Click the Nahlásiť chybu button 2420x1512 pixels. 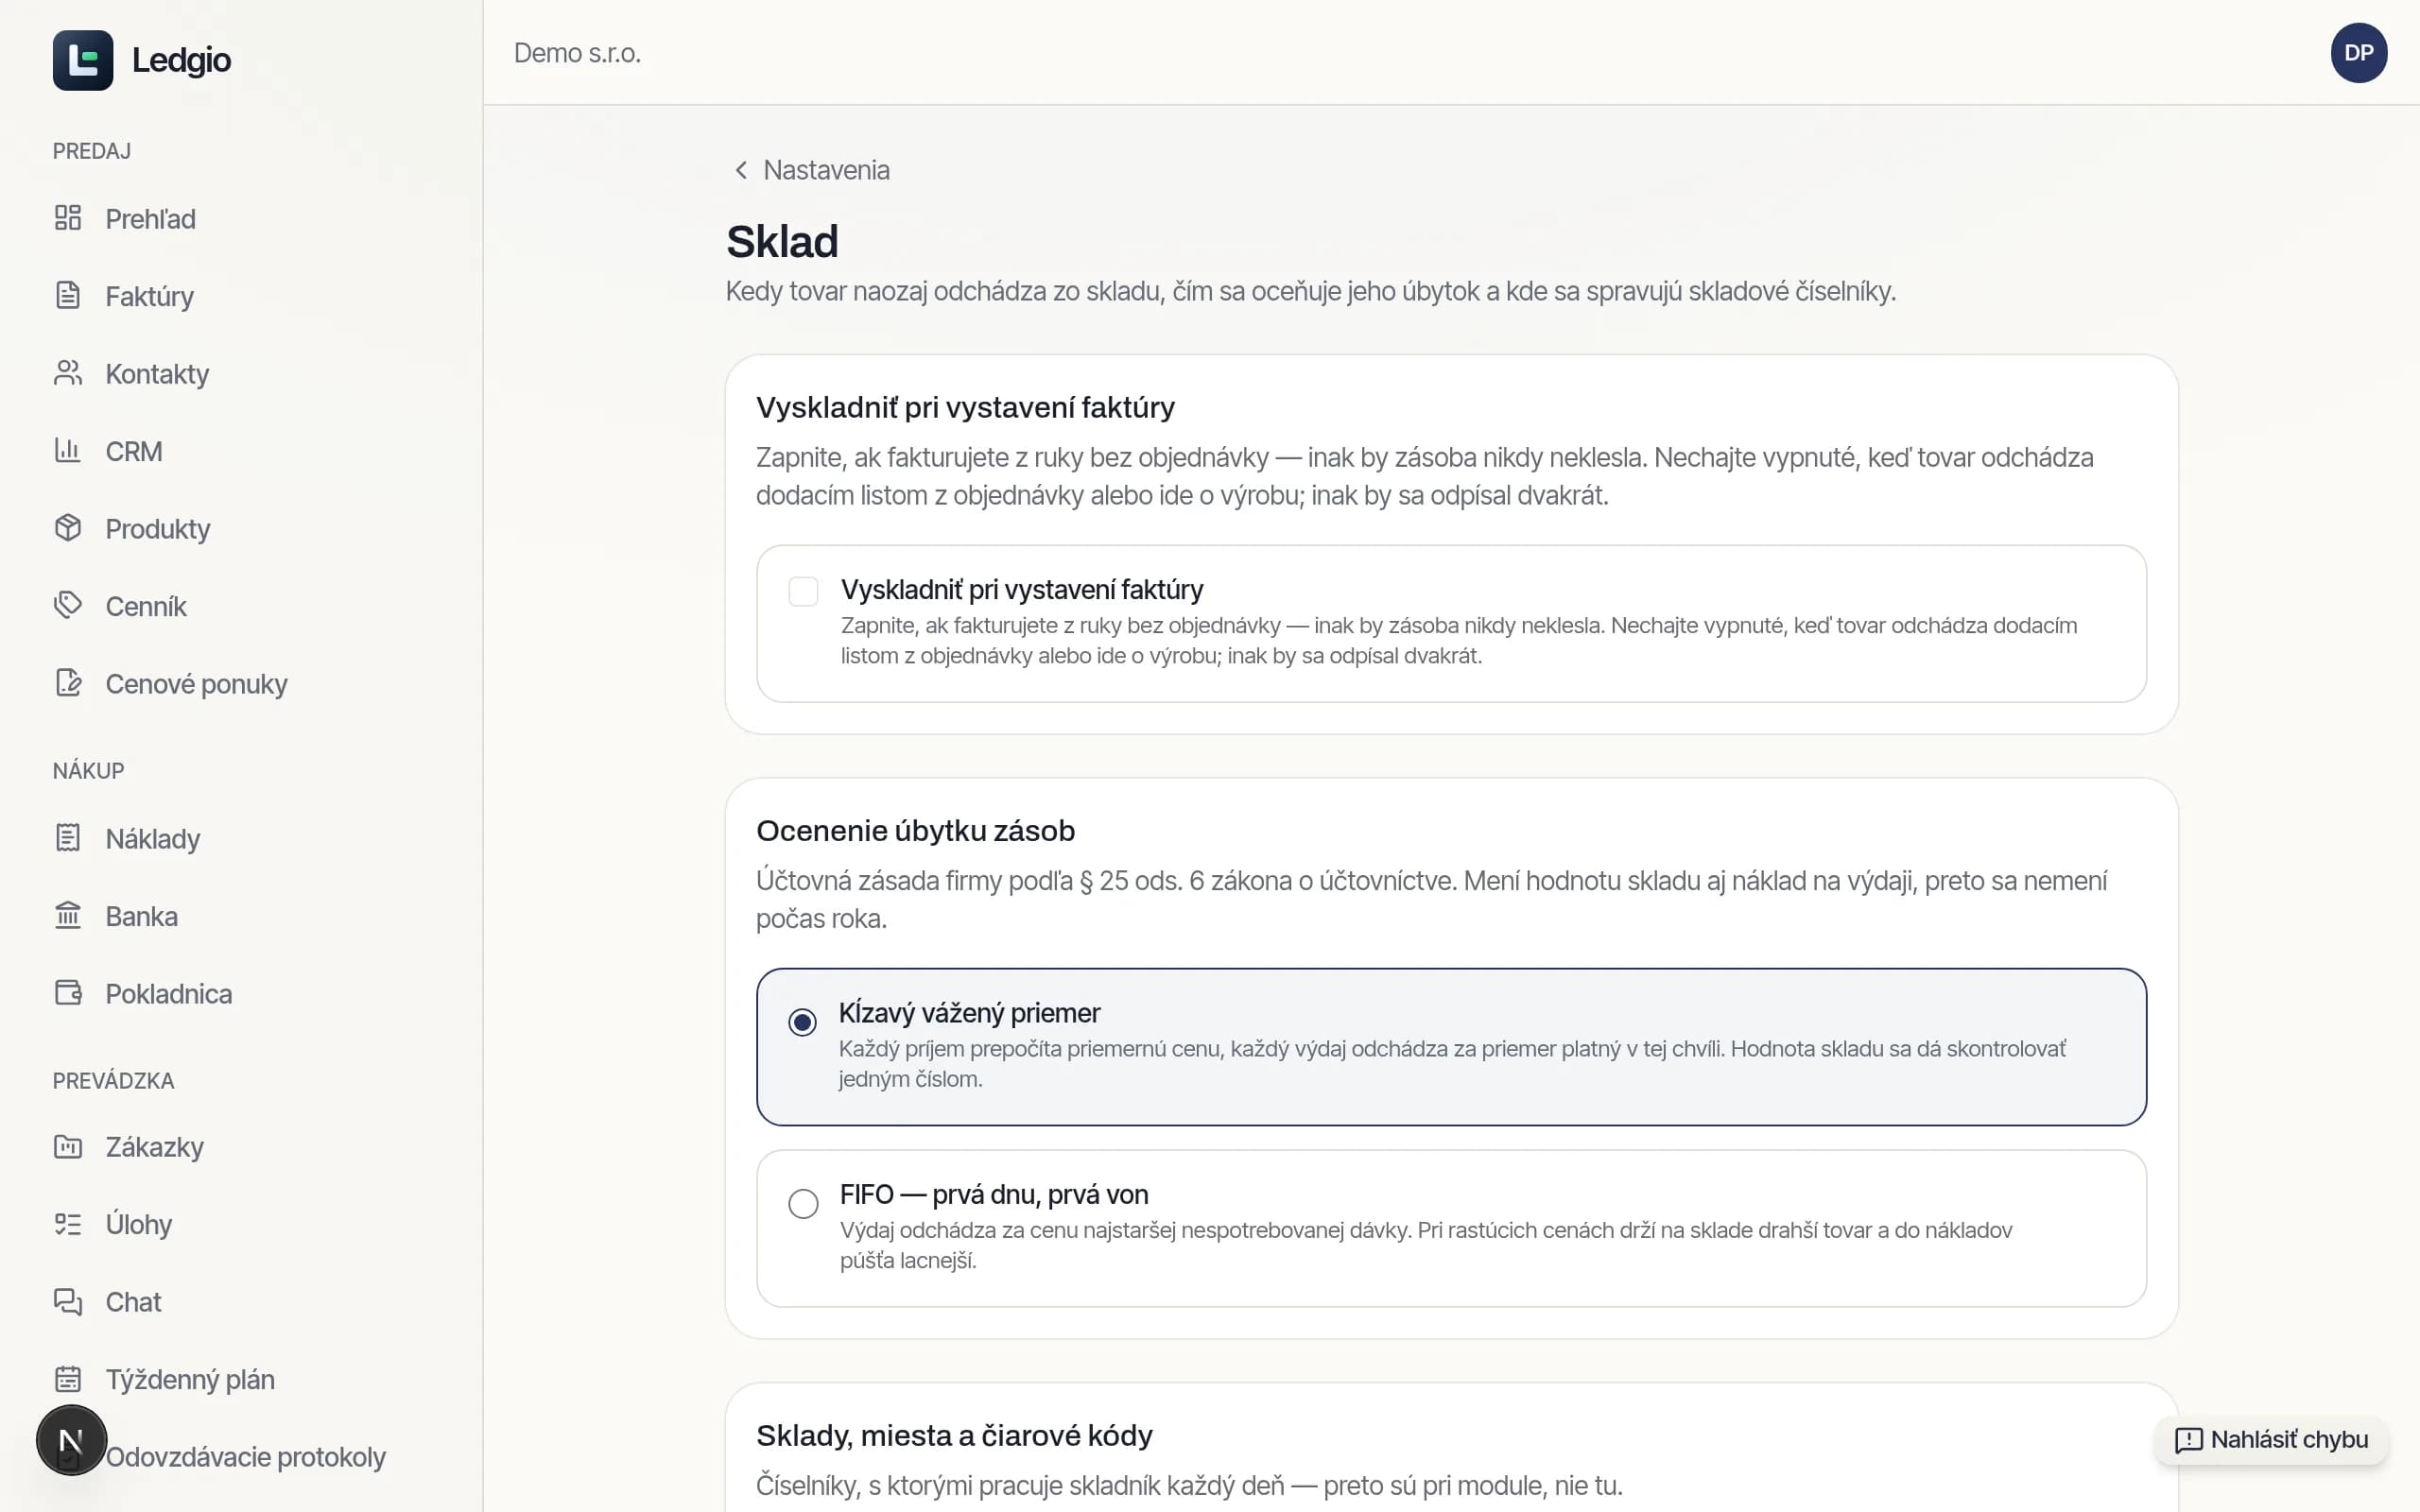(x=2271, y=1440)
